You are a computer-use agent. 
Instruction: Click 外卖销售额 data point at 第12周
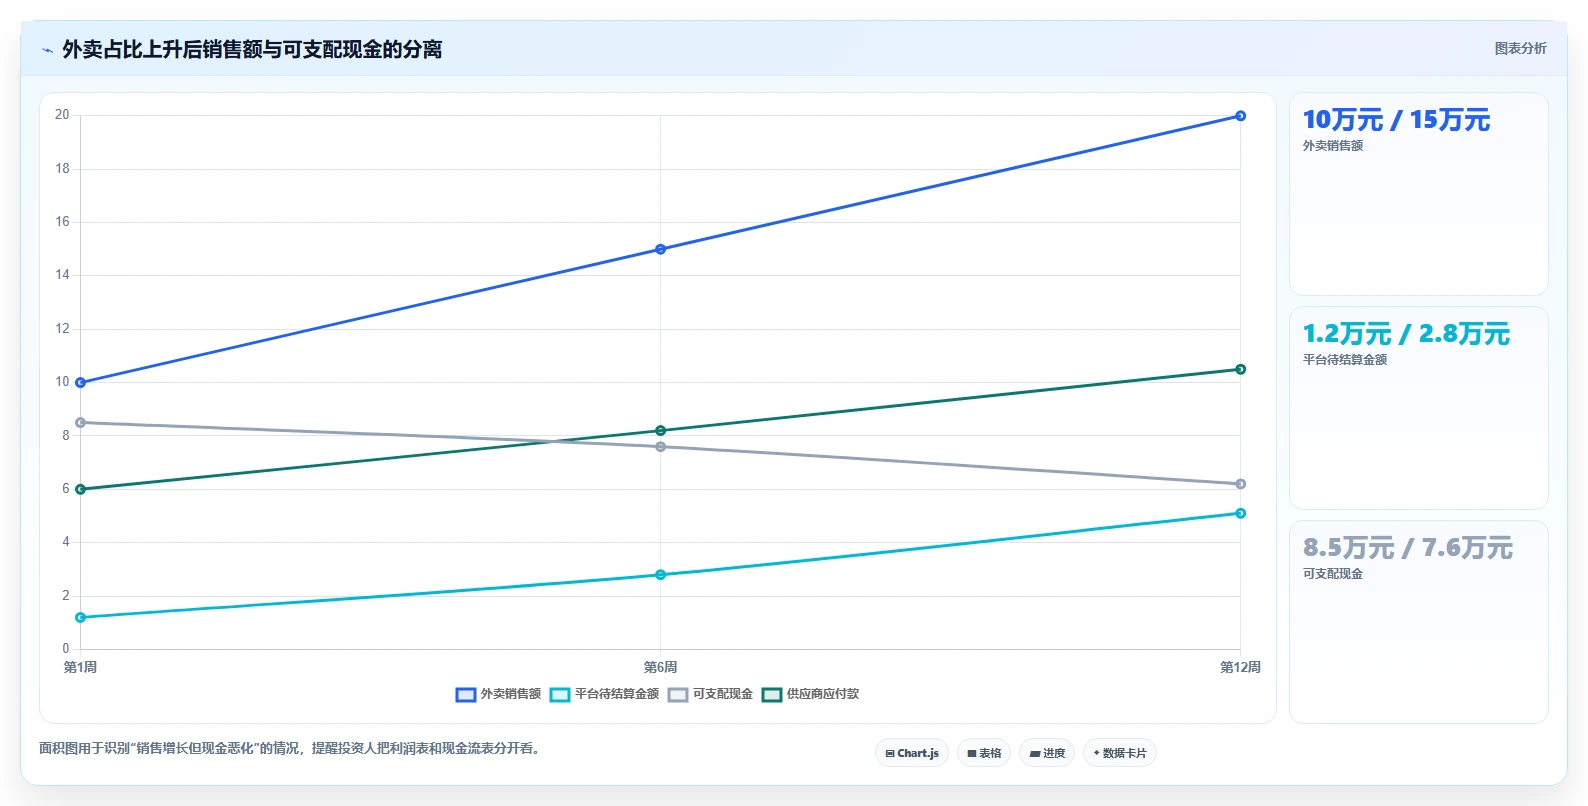(1240, 116)
